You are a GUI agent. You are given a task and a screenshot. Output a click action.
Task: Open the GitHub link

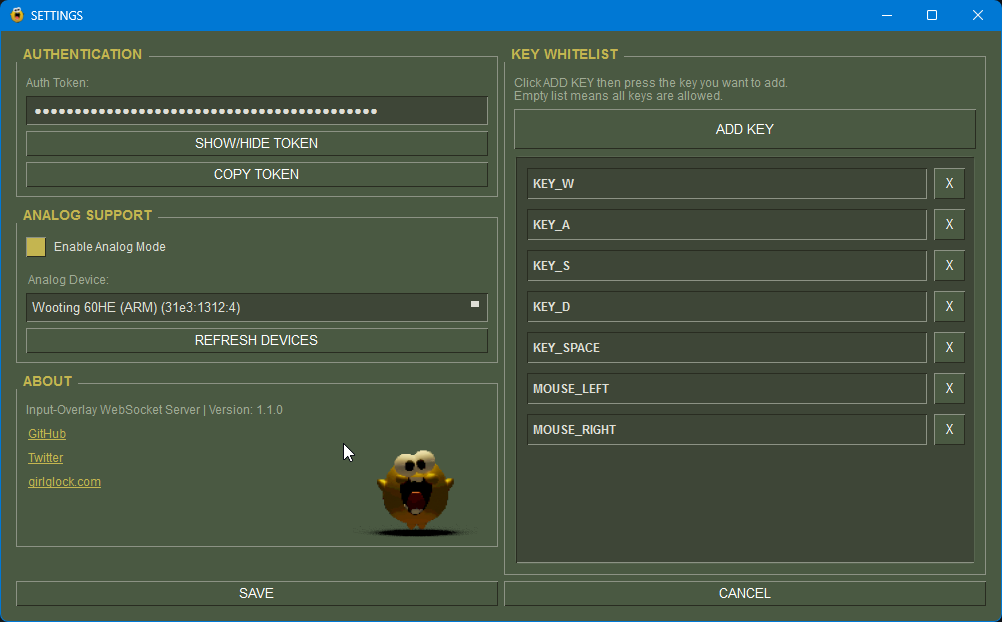click(x=47, y=434)
